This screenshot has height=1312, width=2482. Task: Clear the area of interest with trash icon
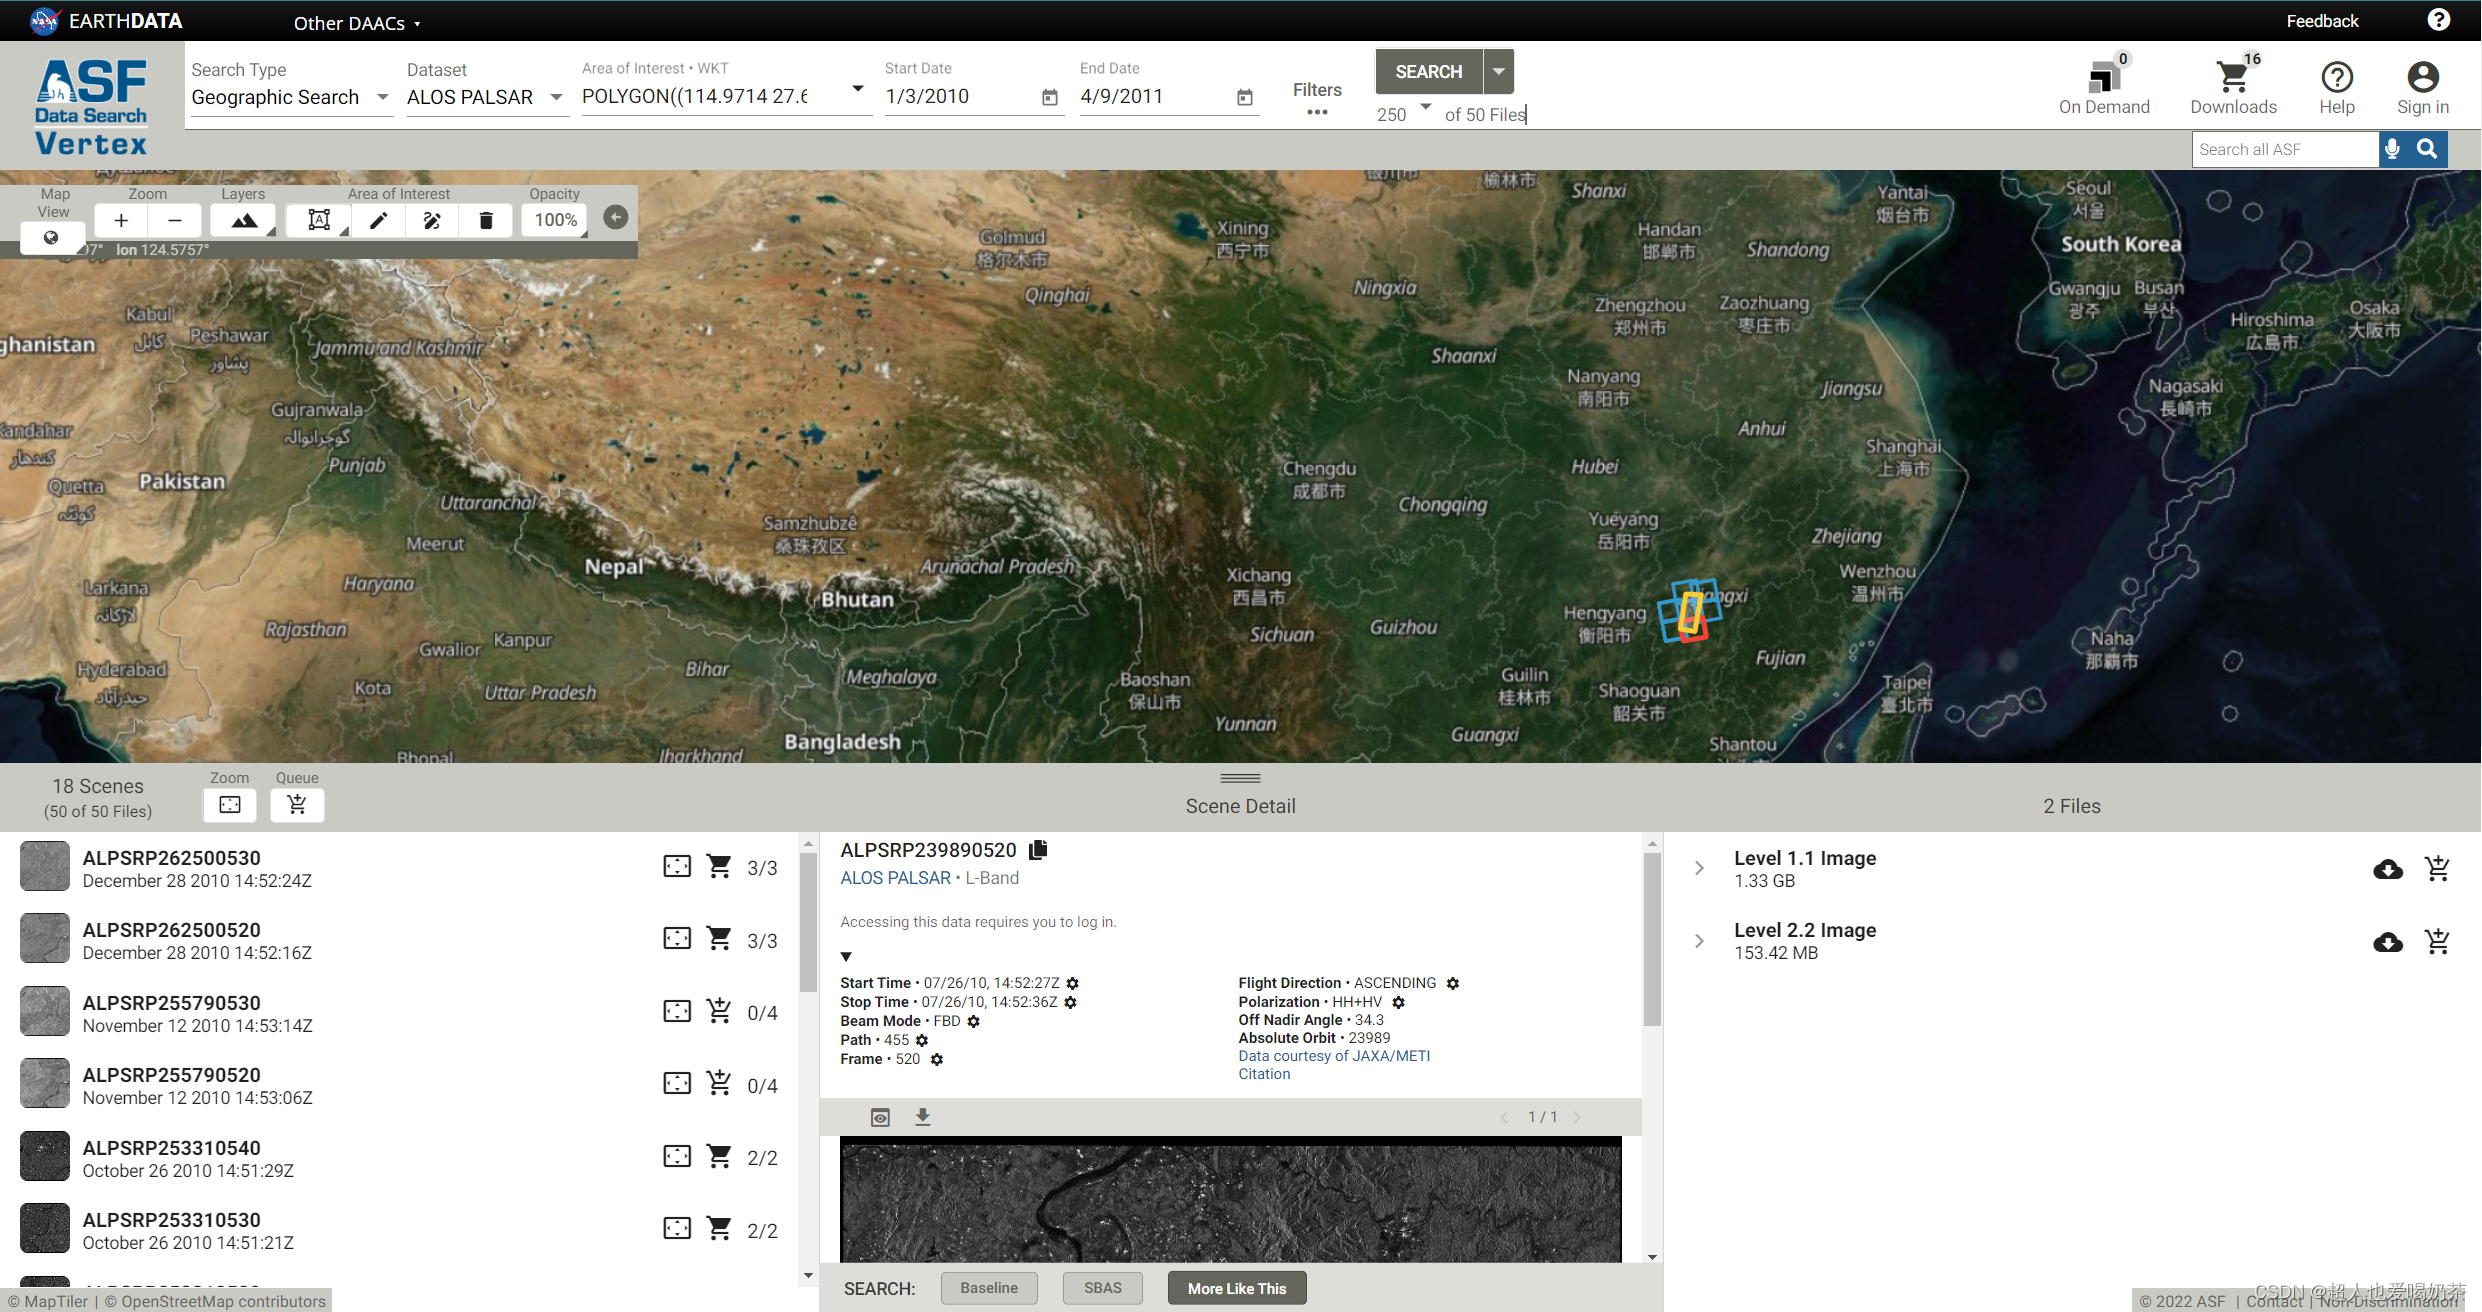tap(486, 220)
